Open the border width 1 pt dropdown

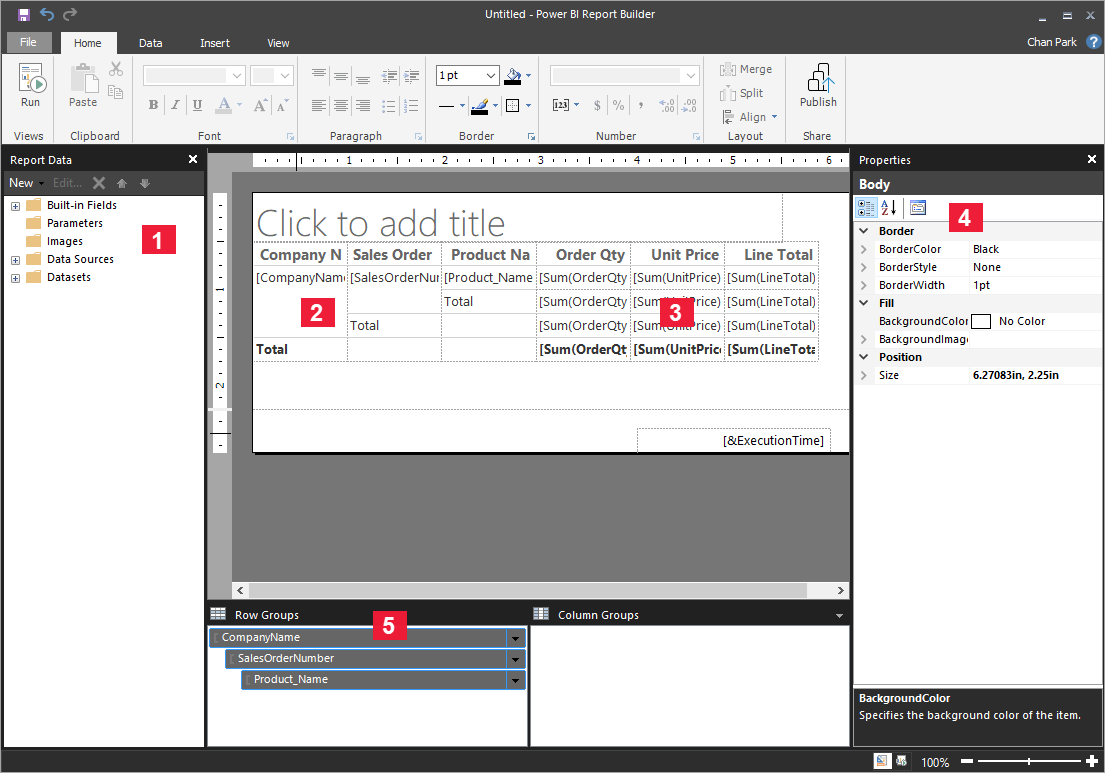pyautogui.click(x=491, y=75)
